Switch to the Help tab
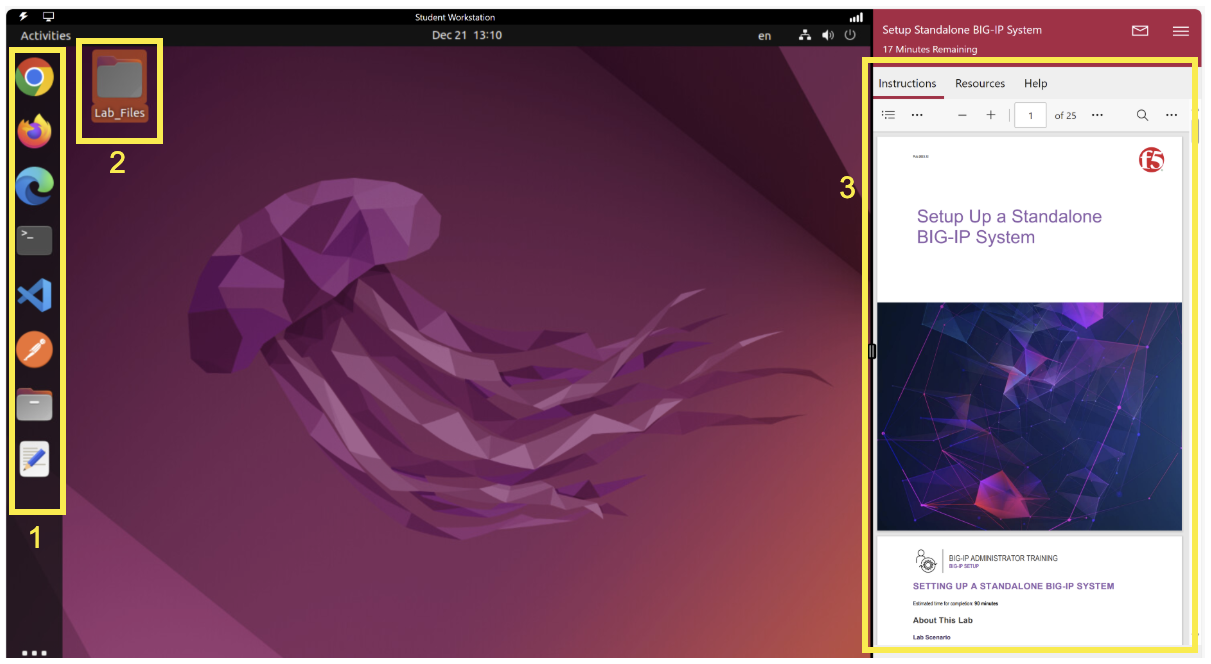1211x664 pixels. pyautogui.click(x=1036, y=83)
